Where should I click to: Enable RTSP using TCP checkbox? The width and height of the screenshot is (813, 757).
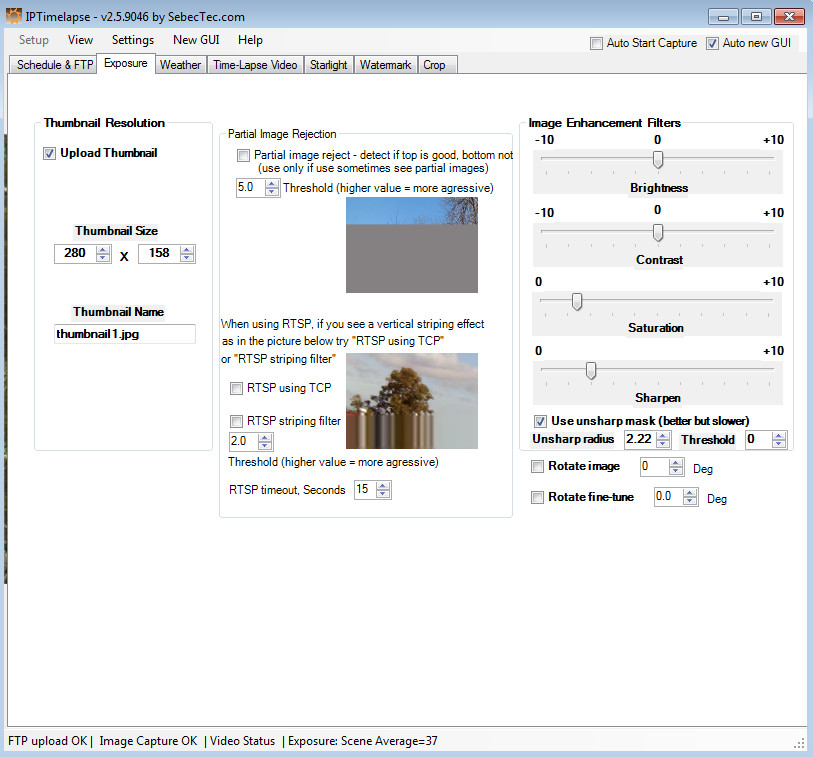point(236,388)
